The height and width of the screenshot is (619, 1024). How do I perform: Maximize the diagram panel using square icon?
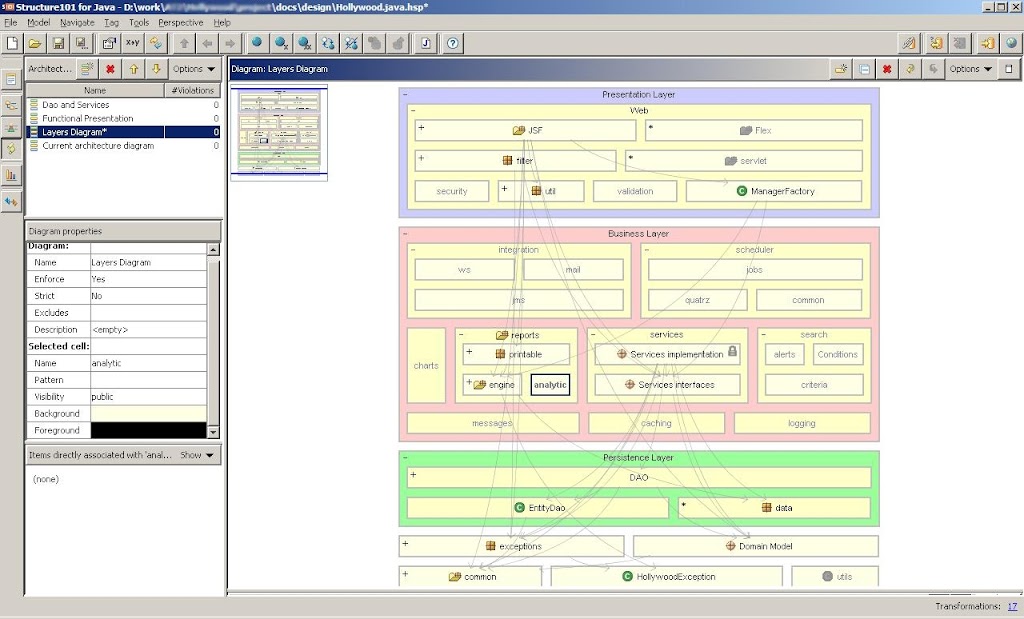click(x=1009, y=69)
